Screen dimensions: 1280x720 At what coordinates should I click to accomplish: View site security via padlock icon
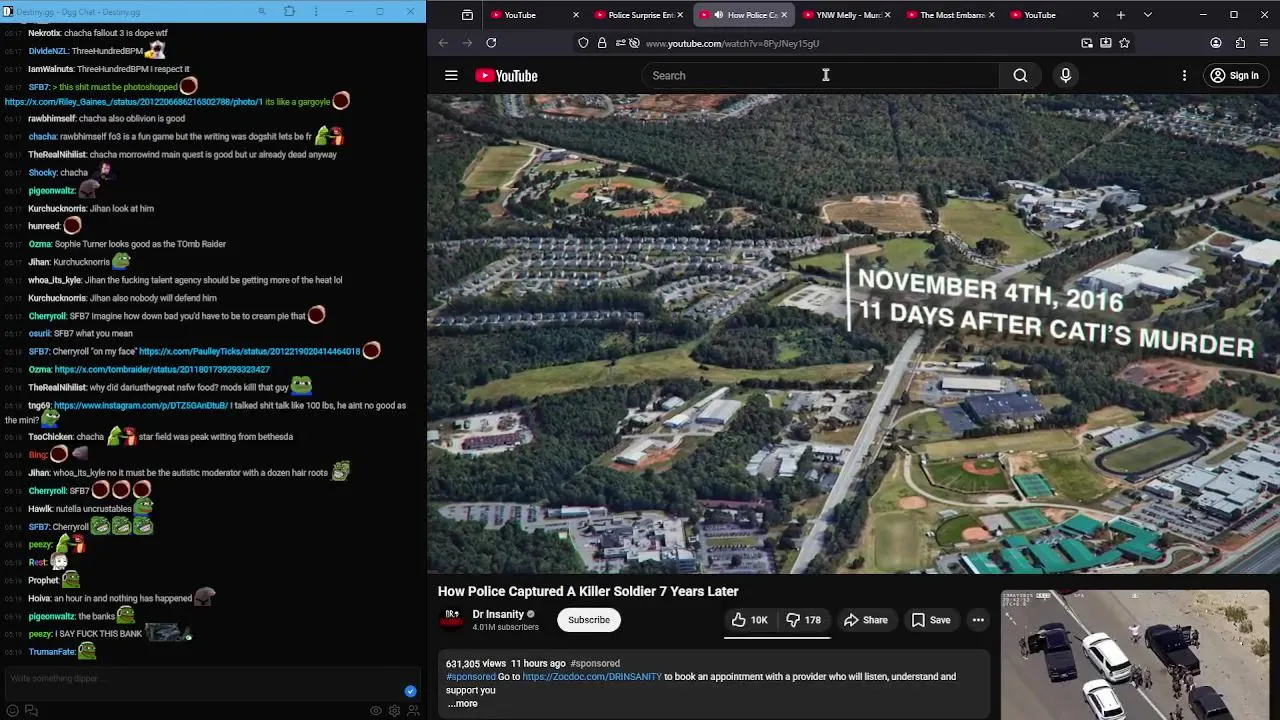[x=602, y=43]
